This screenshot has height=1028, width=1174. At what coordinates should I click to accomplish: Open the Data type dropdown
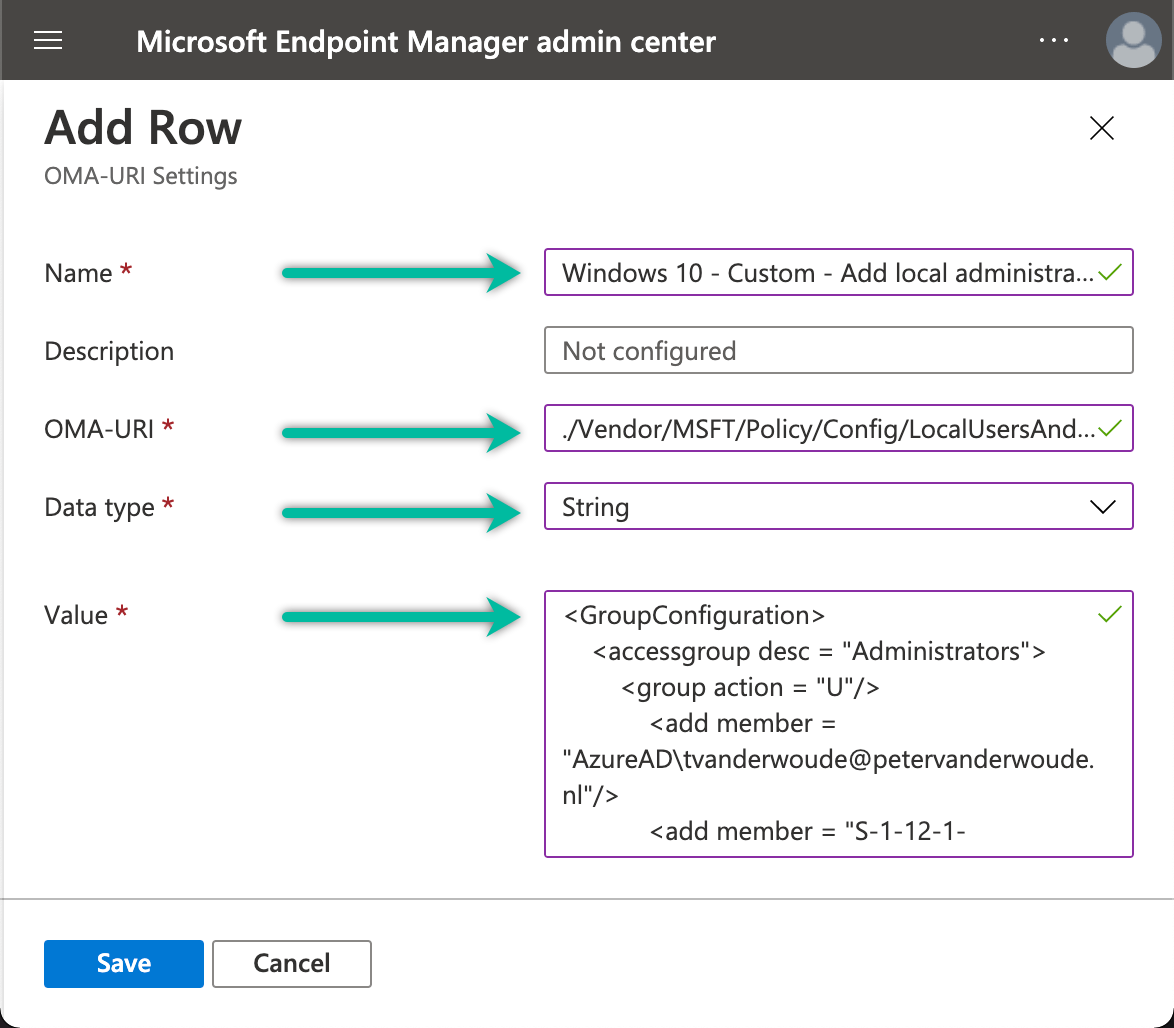click(x=838, y=506)
